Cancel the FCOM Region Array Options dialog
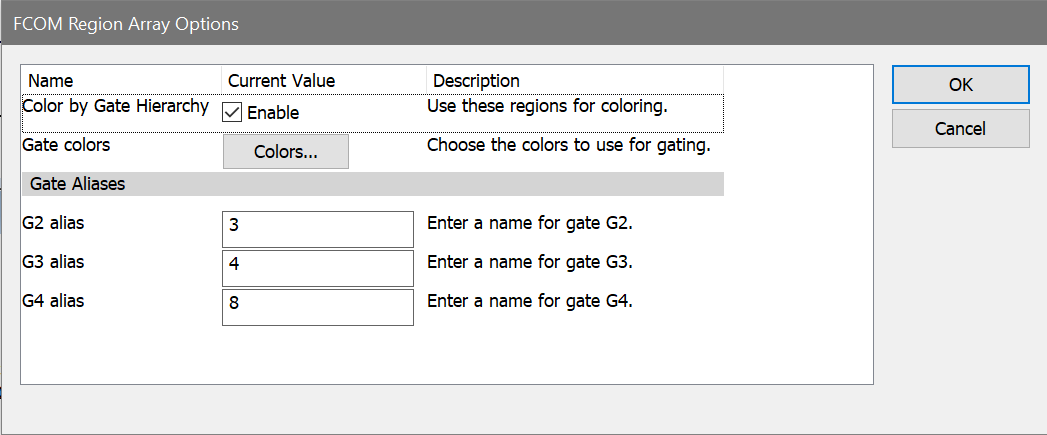This screenshot has height=435, width=1047. pos(960,129)
